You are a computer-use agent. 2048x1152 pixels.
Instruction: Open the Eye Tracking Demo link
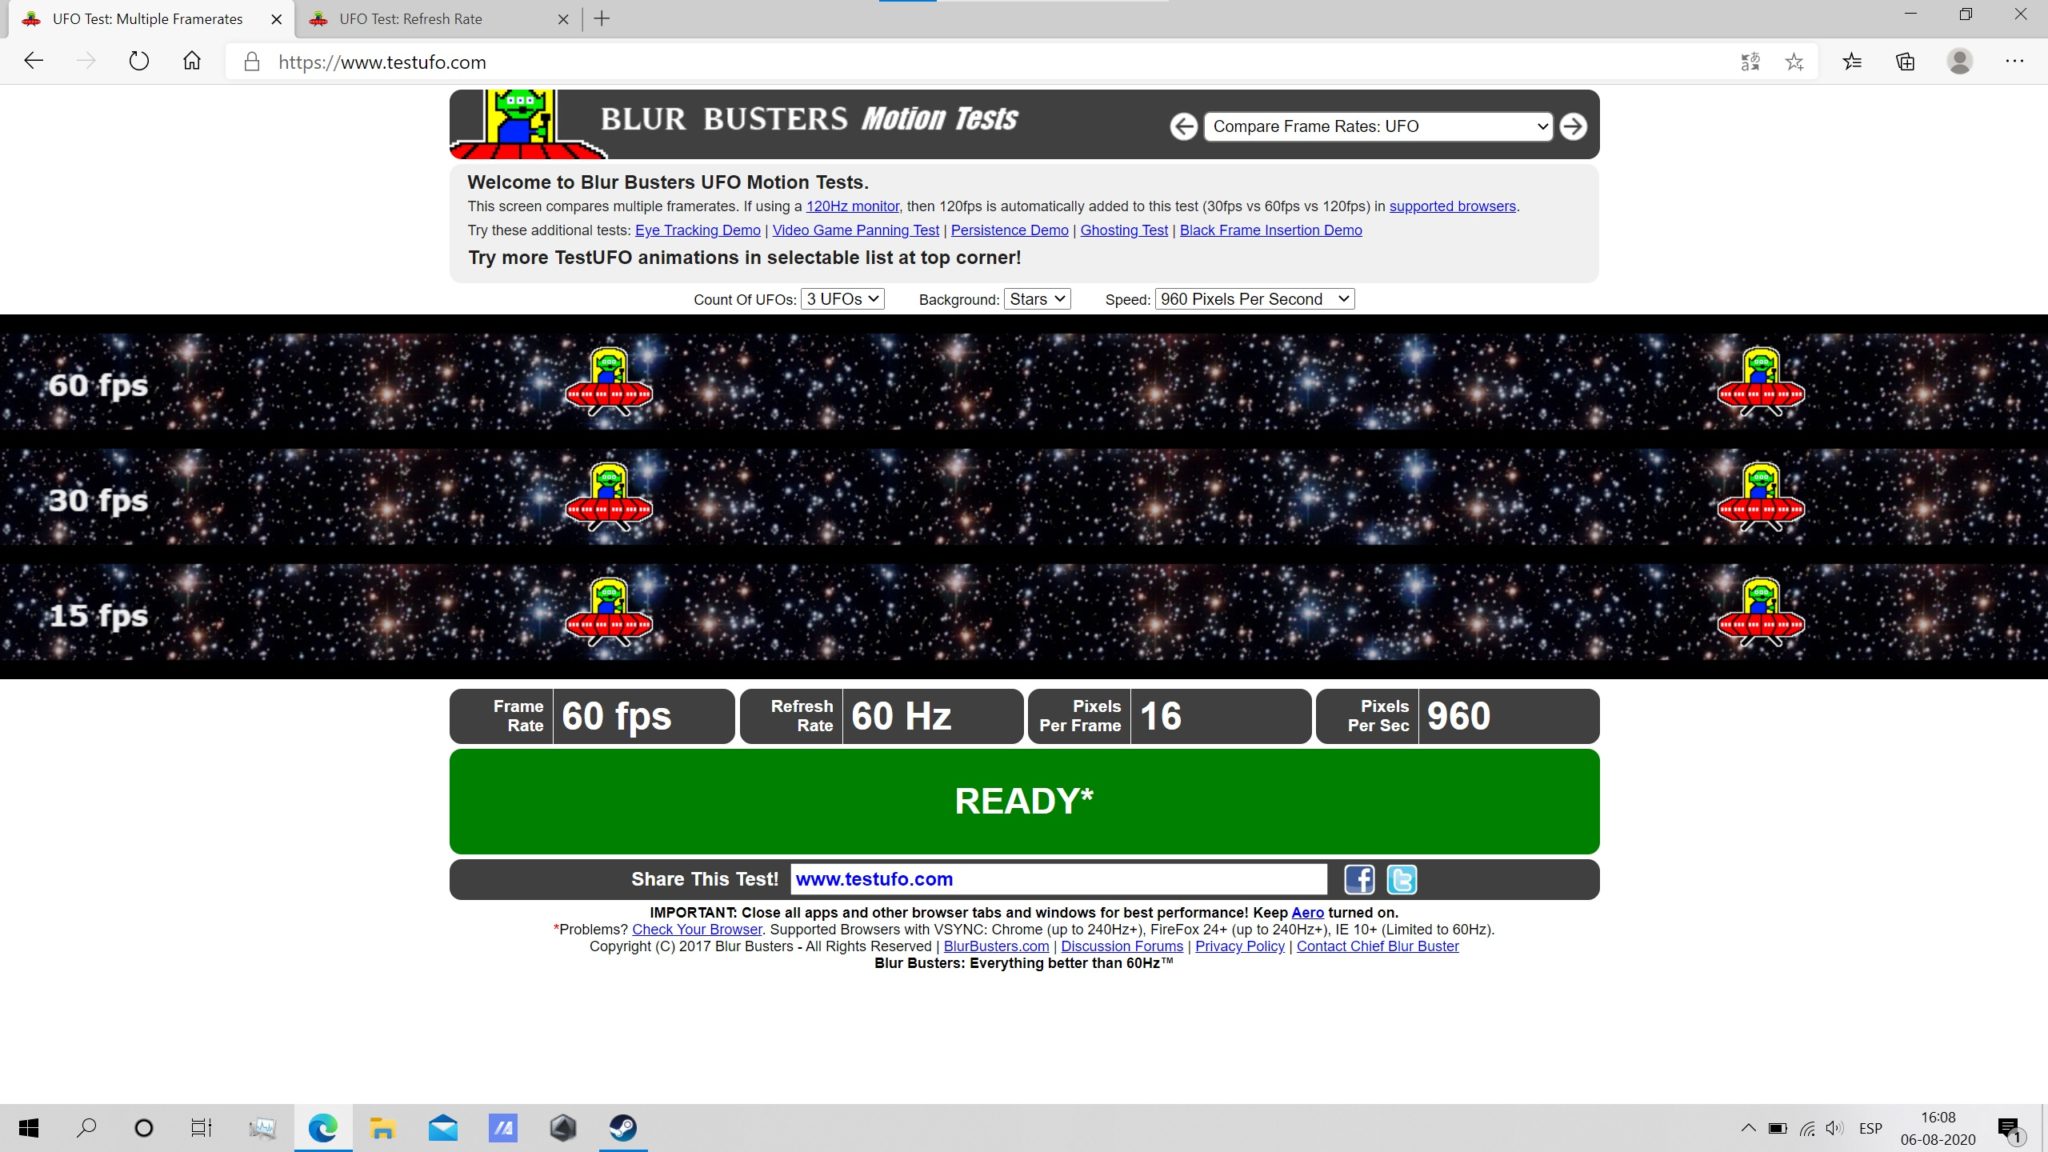pos(697,230)
